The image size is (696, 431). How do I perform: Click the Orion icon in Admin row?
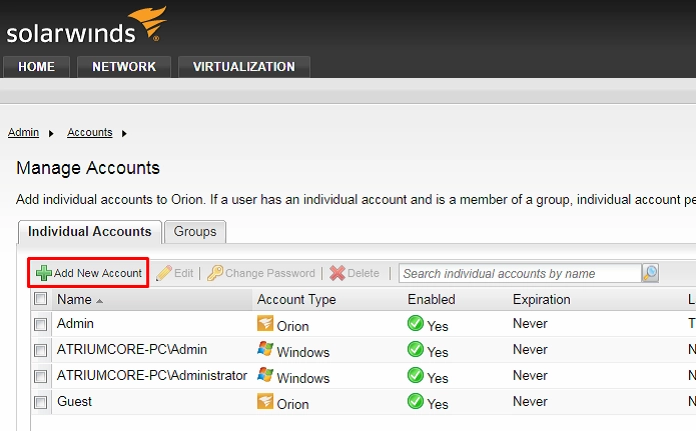pos(265,323)
